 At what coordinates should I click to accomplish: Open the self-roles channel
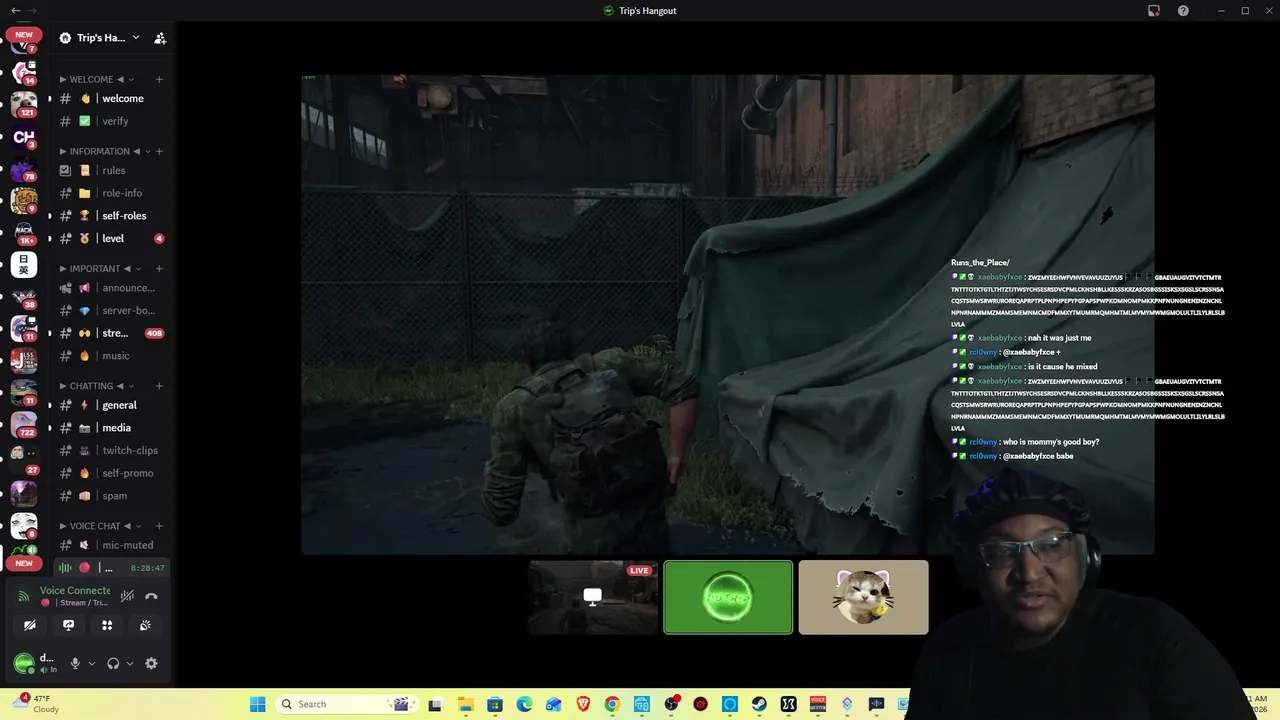pos(112,215)
